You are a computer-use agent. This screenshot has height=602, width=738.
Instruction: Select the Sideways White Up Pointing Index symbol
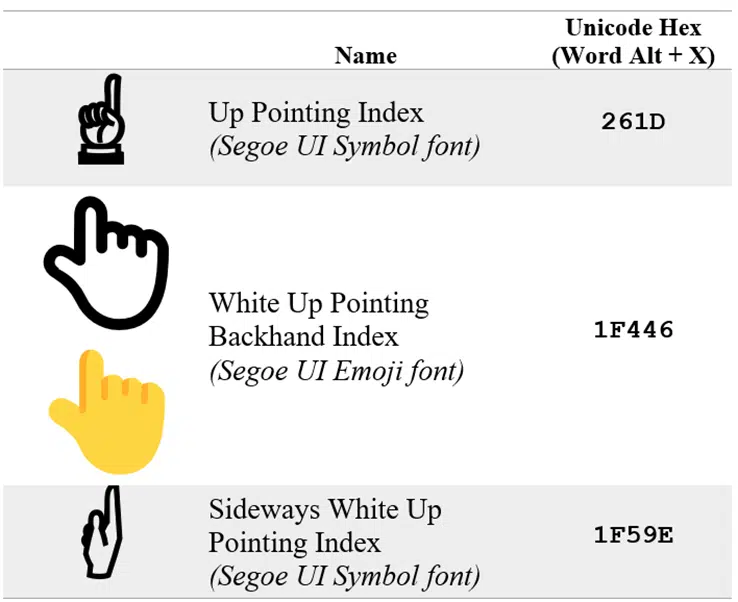tap(102, 531)
